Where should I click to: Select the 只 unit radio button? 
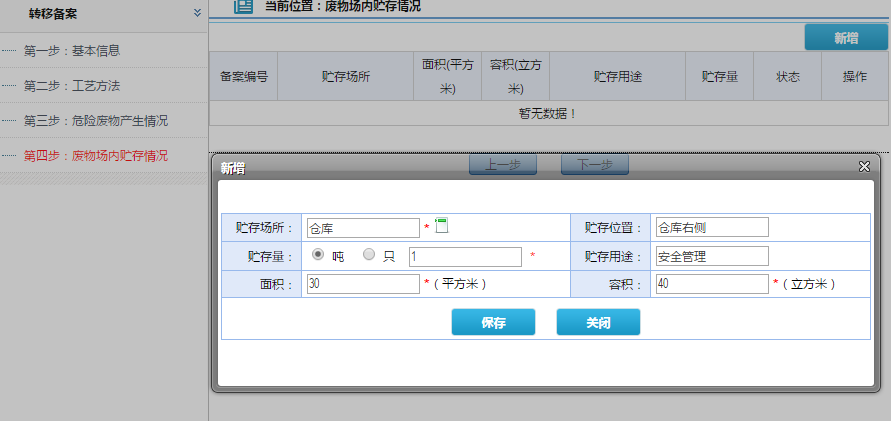click(x=369, y=255)
